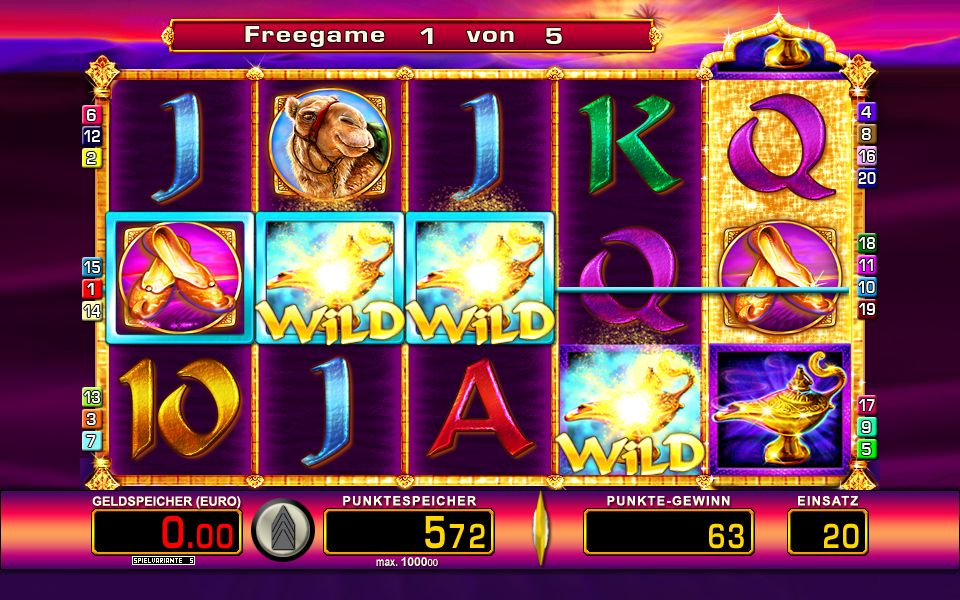The height and width of the screenshot is (600, 960).
Task: Select payline marker 20
Action: tap(866, 178)
